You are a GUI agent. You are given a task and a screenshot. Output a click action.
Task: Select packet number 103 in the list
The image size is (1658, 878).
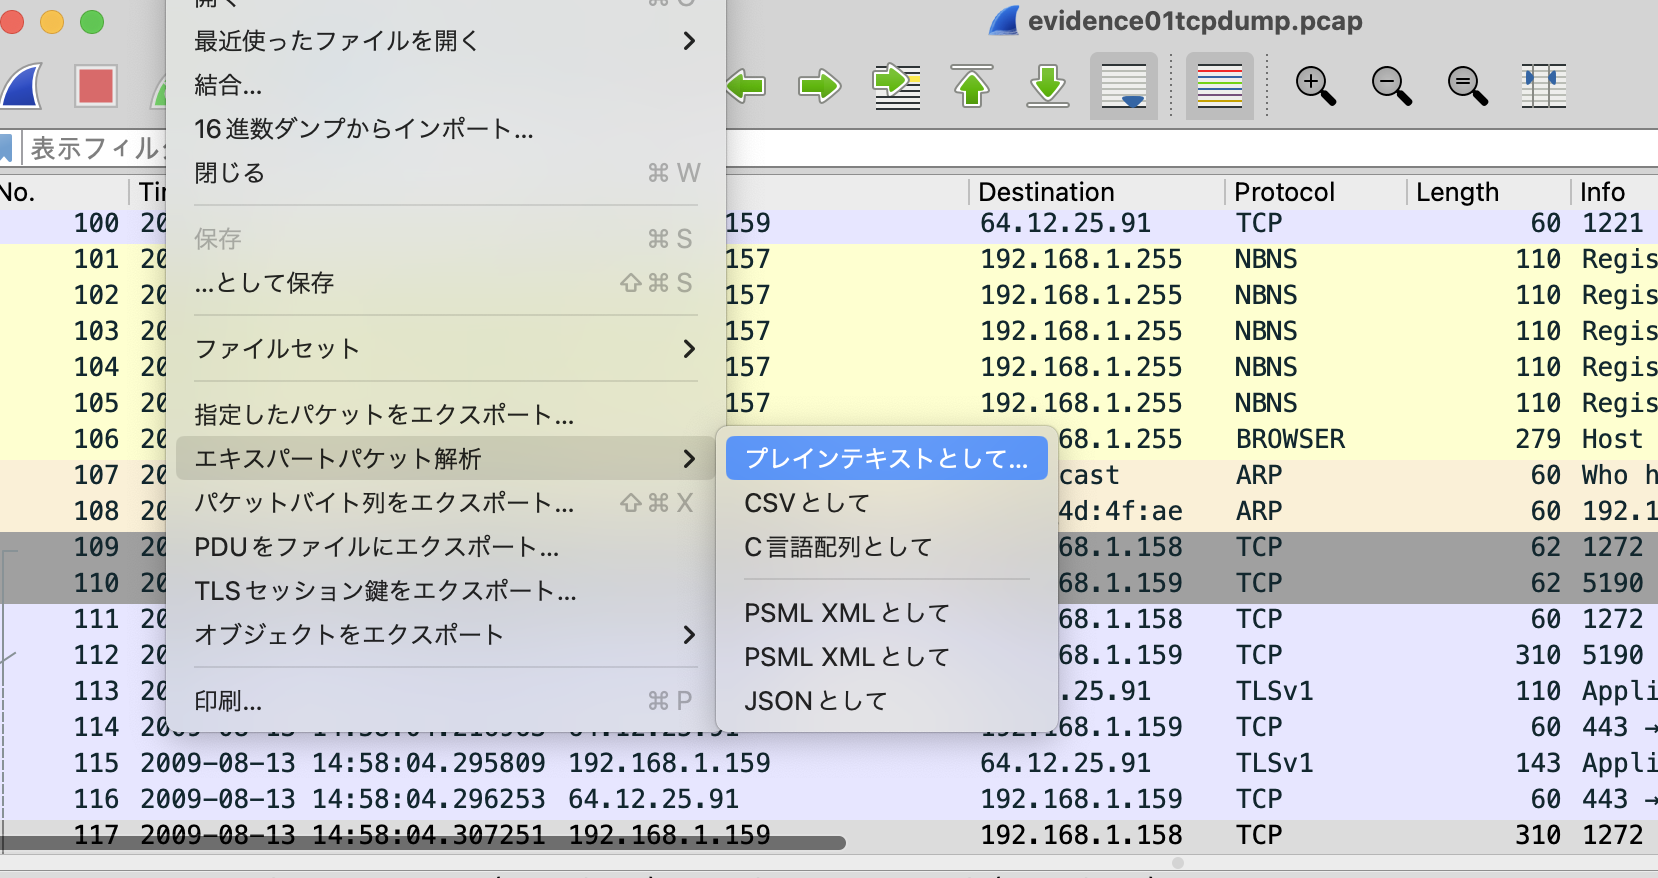click(x=96, y=331)
